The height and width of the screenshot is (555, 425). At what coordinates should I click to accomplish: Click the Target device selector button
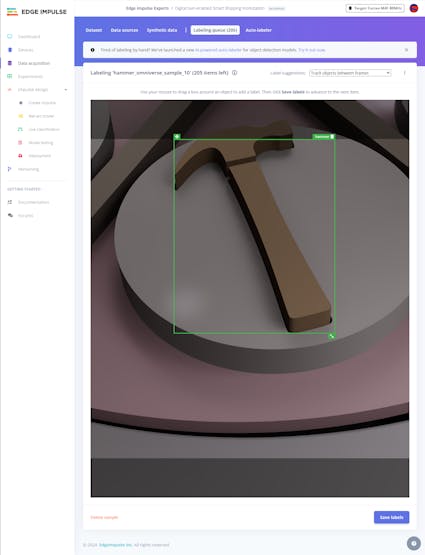point(375,8)
